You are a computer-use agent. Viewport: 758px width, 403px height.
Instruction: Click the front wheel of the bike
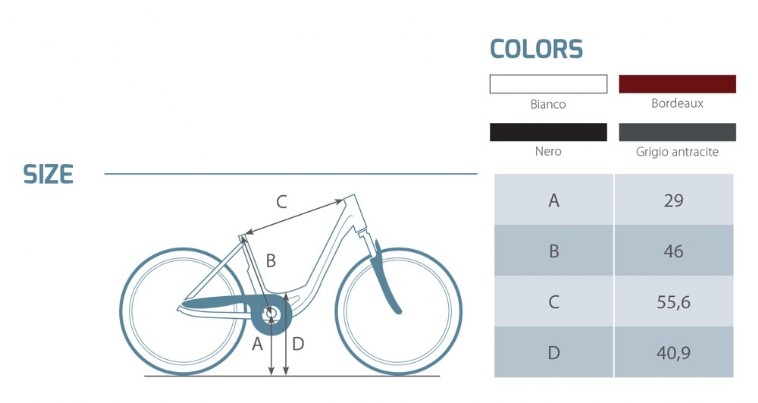click(398, 310)
